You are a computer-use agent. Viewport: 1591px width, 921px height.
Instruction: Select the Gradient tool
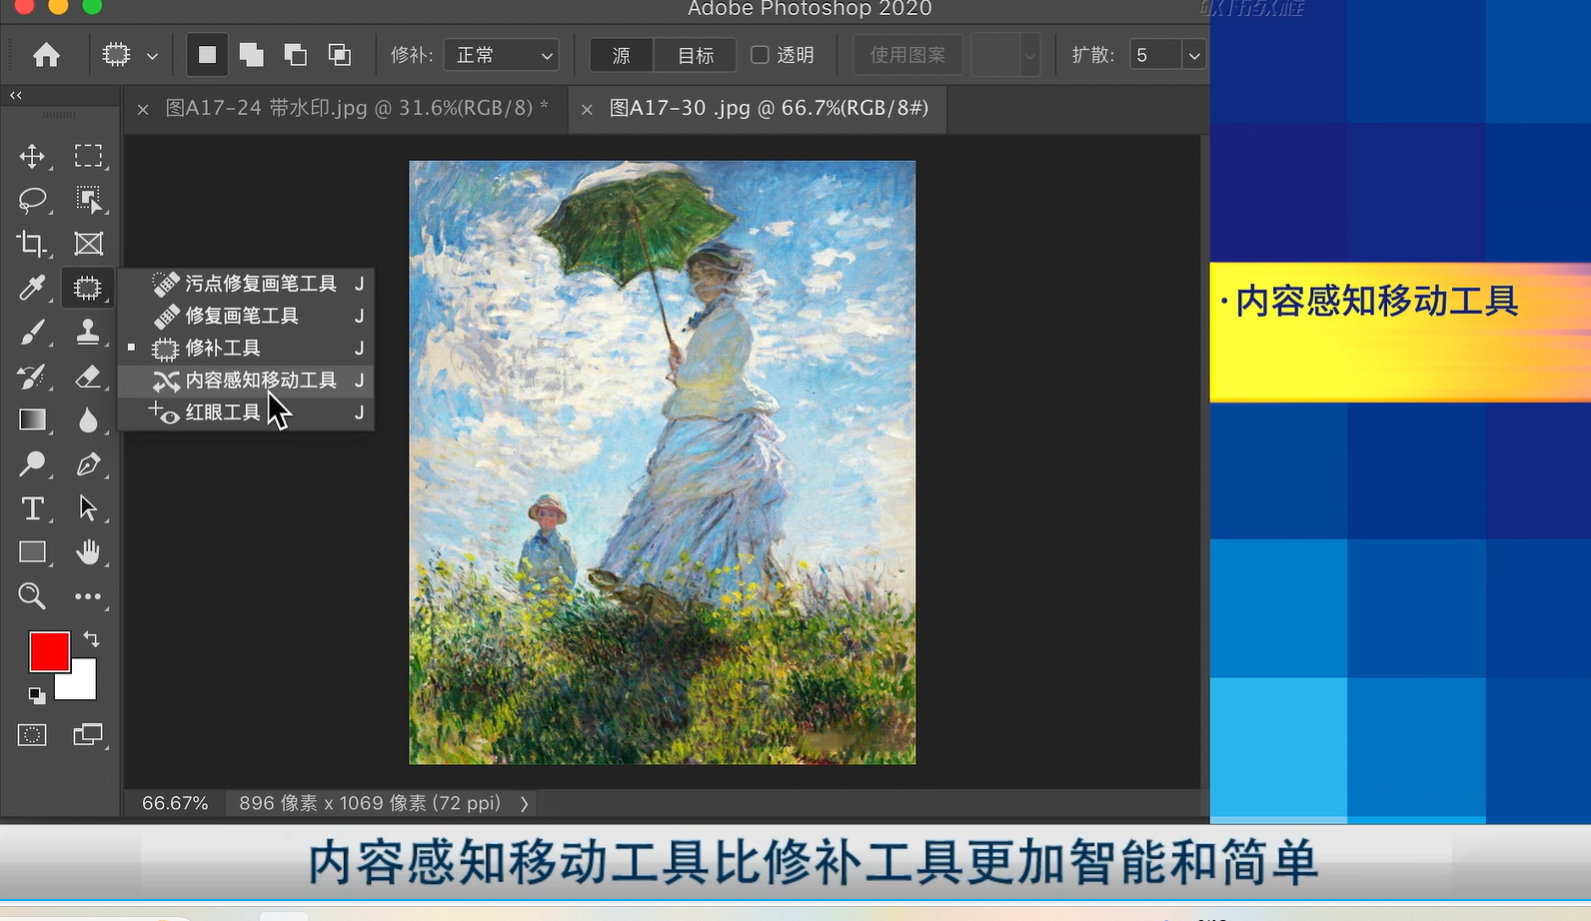tap(32, 420)
